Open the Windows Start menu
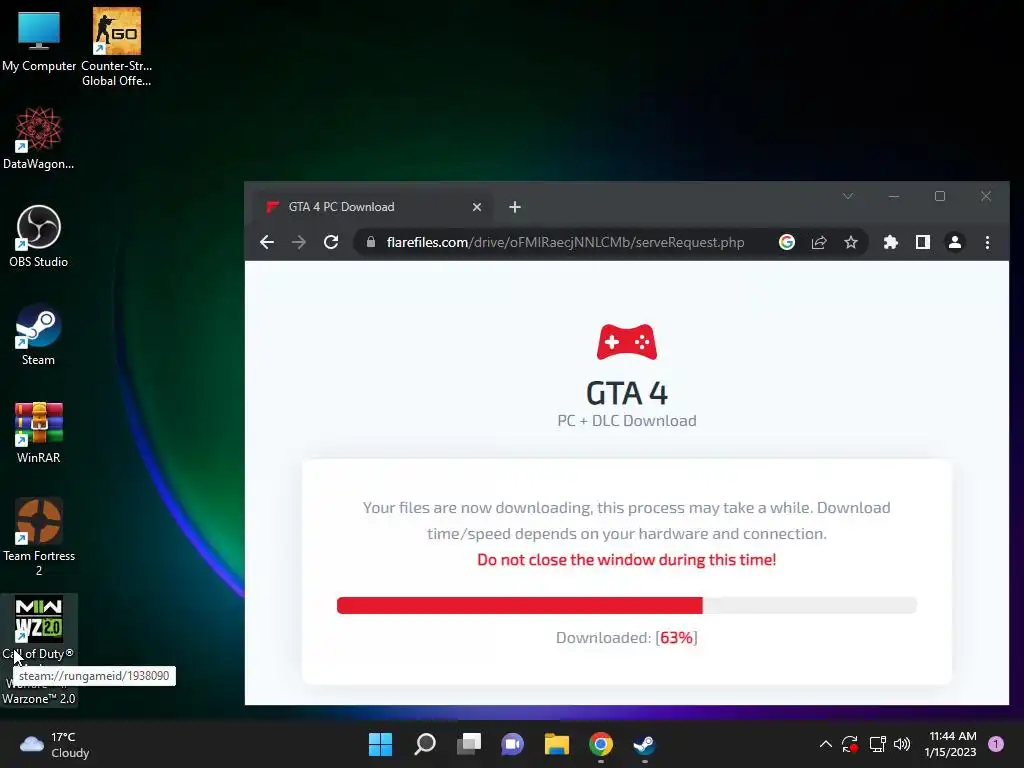The image size is (1024, 768). point(380,744)
